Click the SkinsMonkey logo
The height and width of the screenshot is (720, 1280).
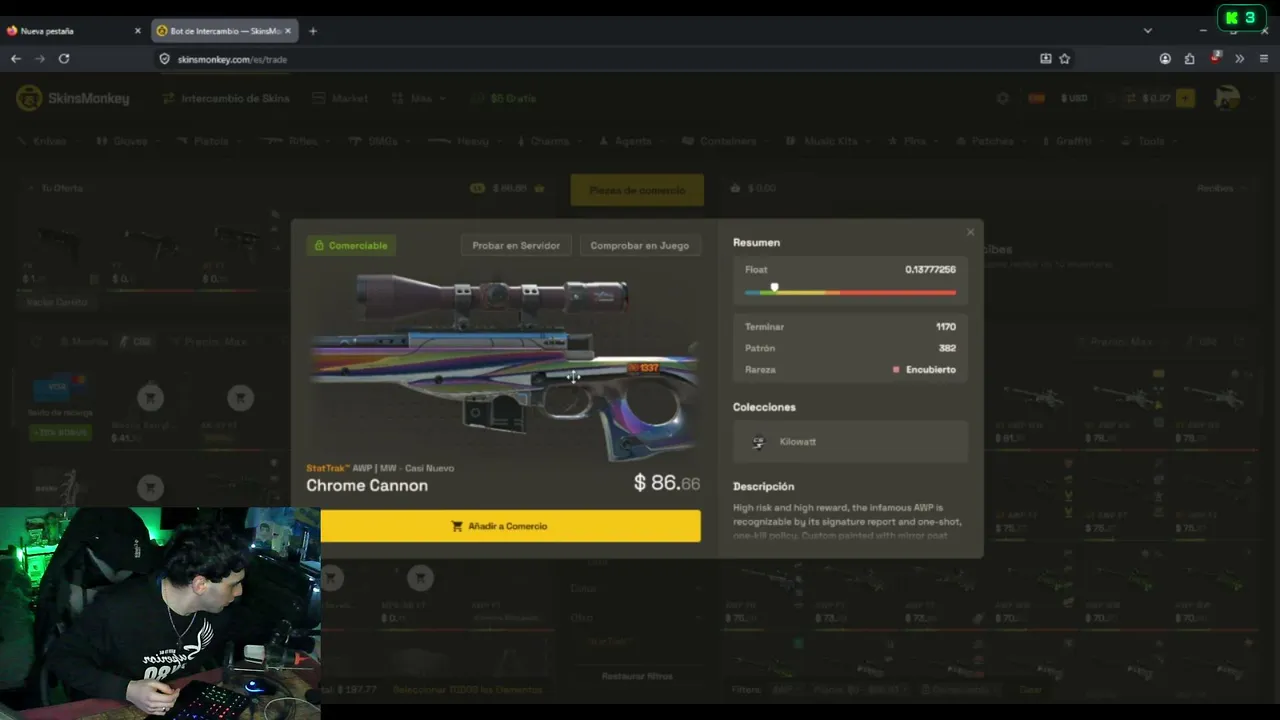[x=73, y=98]
